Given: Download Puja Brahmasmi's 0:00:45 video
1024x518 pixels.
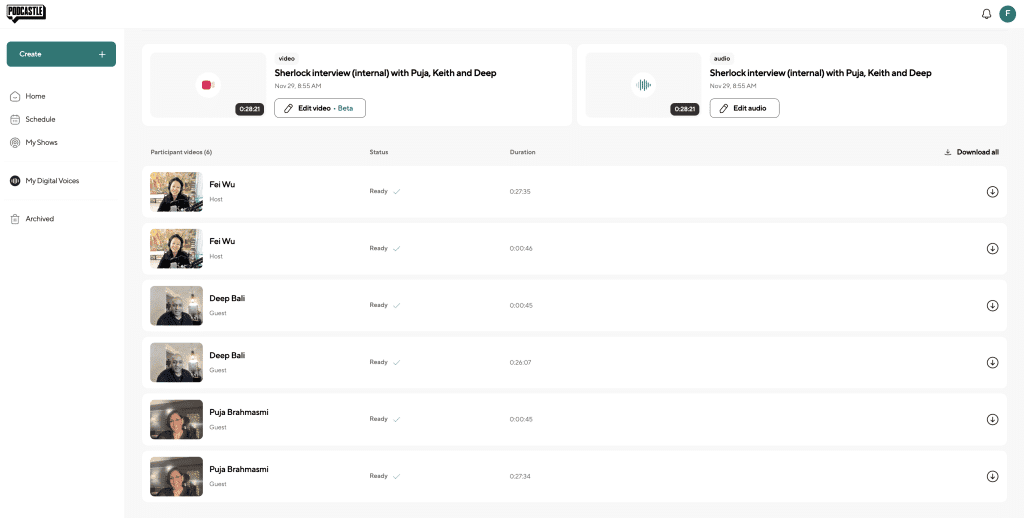Looking at the screenshot, I should [992, 419].
